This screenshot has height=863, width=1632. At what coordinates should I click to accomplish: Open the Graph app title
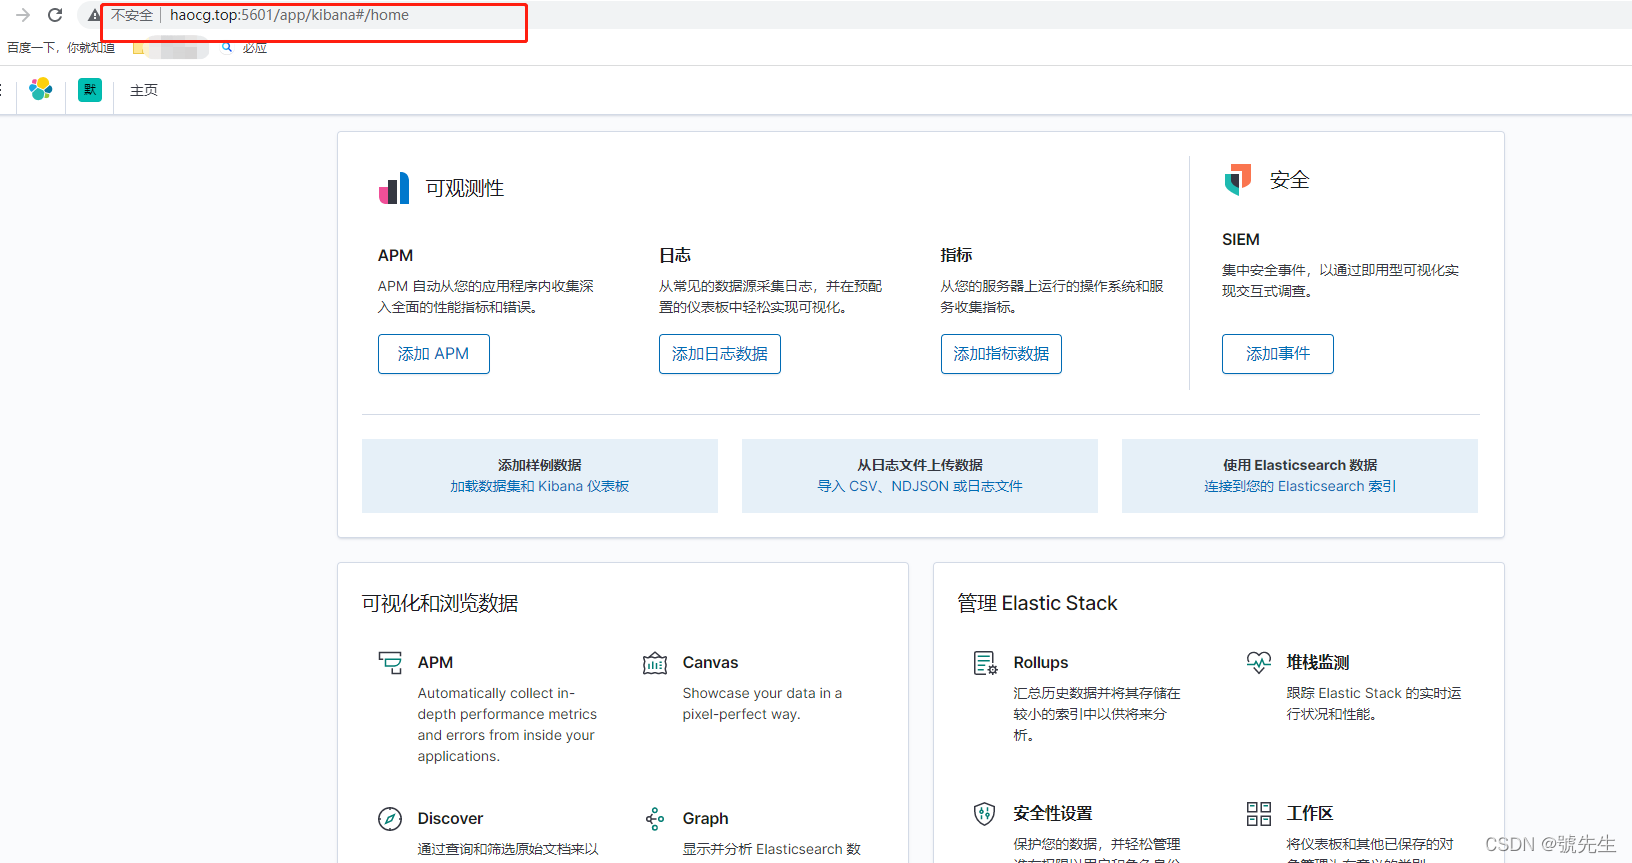(x=705, y=818)
